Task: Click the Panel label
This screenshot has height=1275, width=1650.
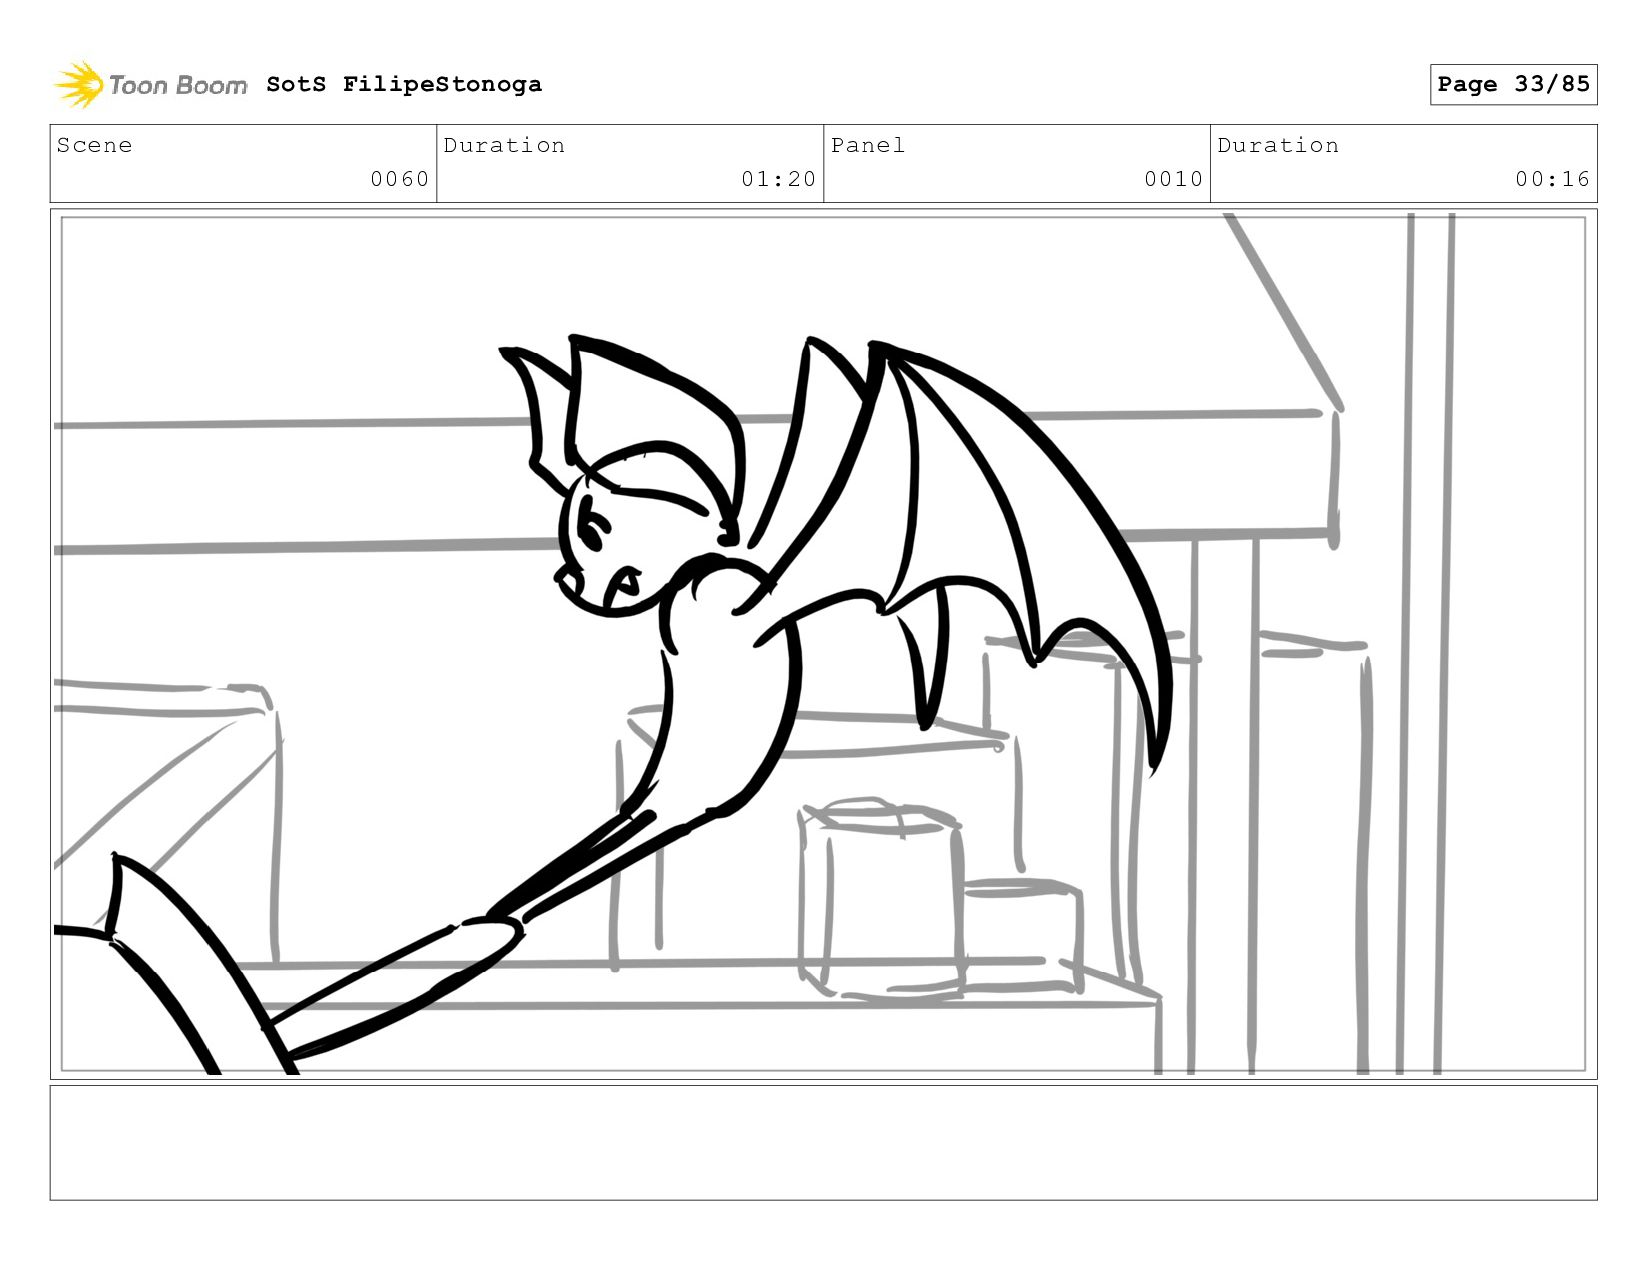Action: (867, 145)
